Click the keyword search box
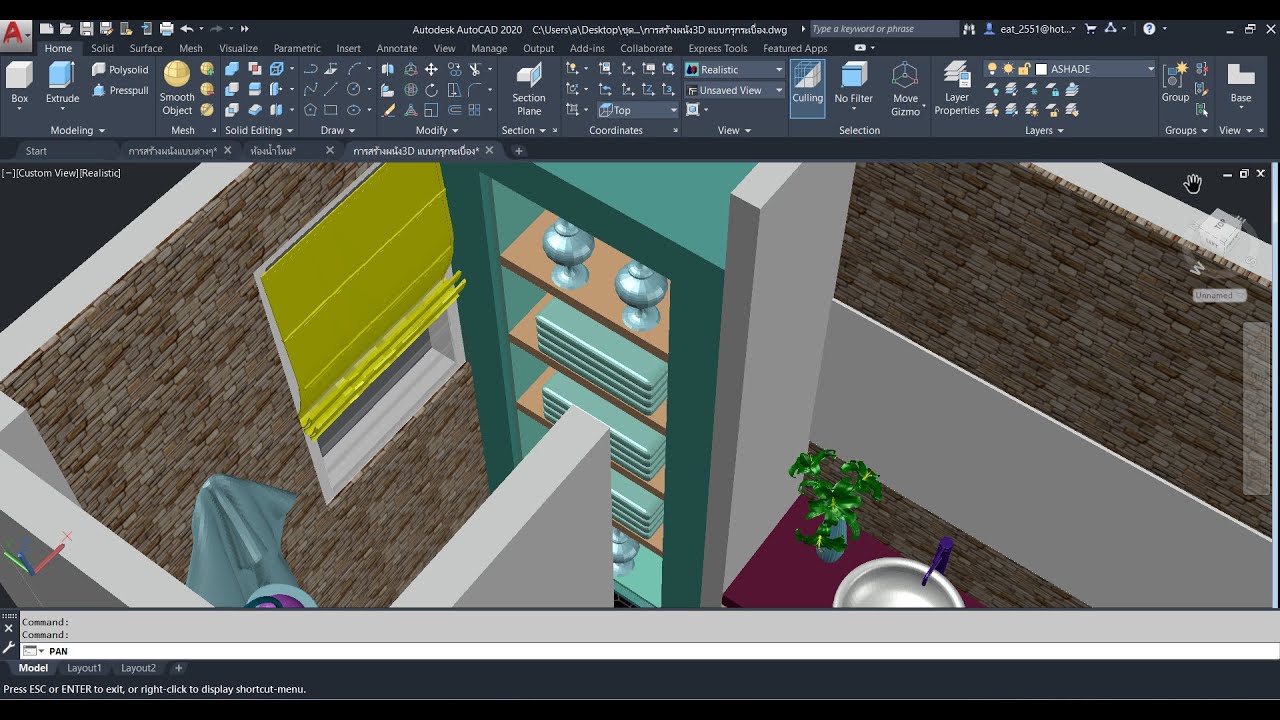Screen dimensions: 1280x720 point(883,29)
